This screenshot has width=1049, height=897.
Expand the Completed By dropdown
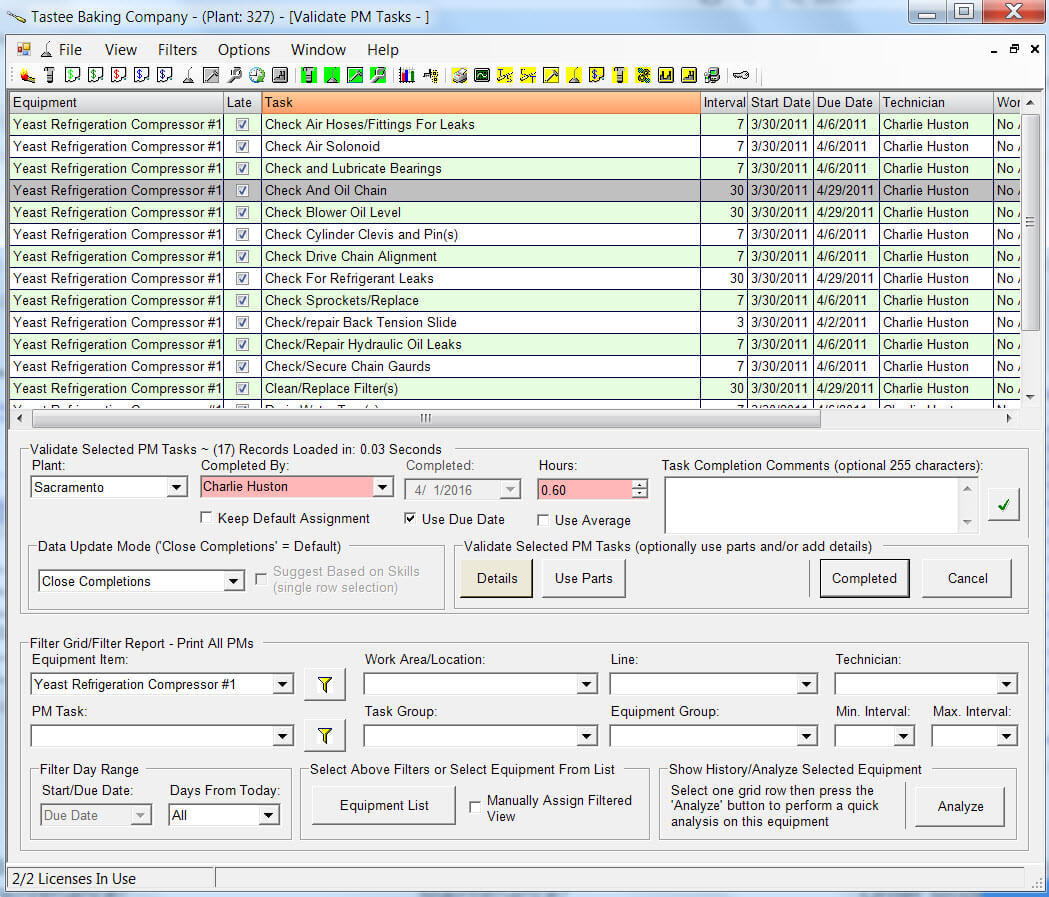click(383, 486)
